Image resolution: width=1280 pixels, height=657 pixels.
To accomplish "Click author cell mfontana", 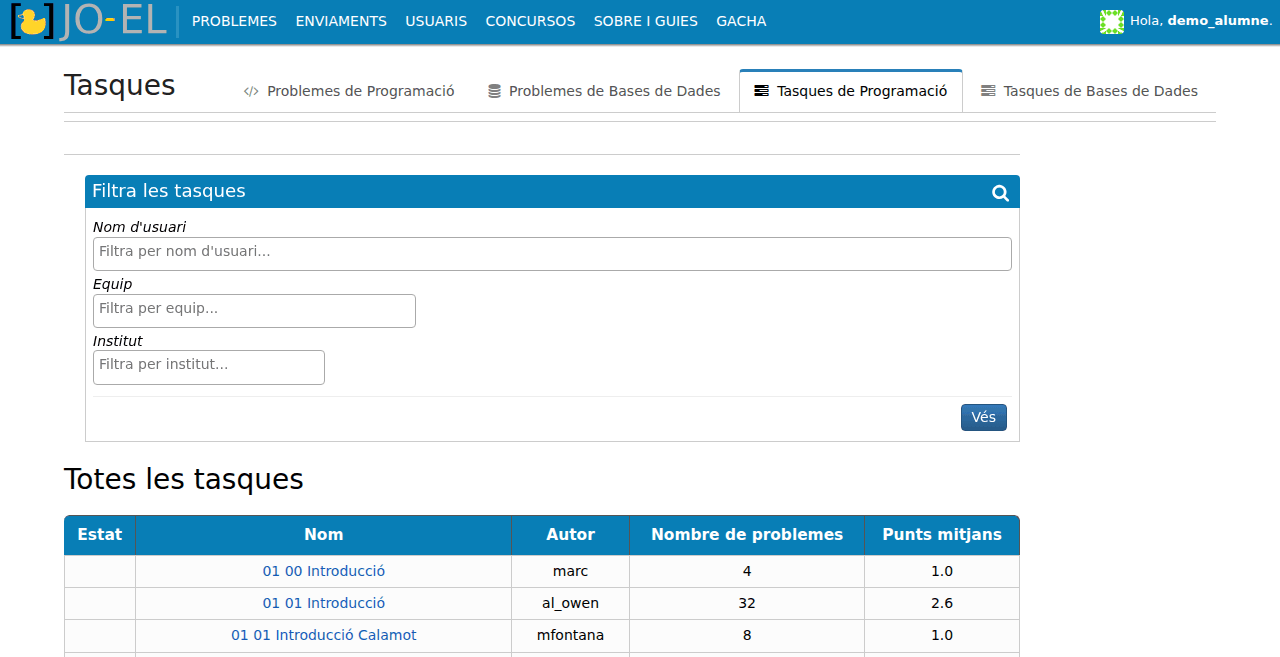I will click(571, 635).
